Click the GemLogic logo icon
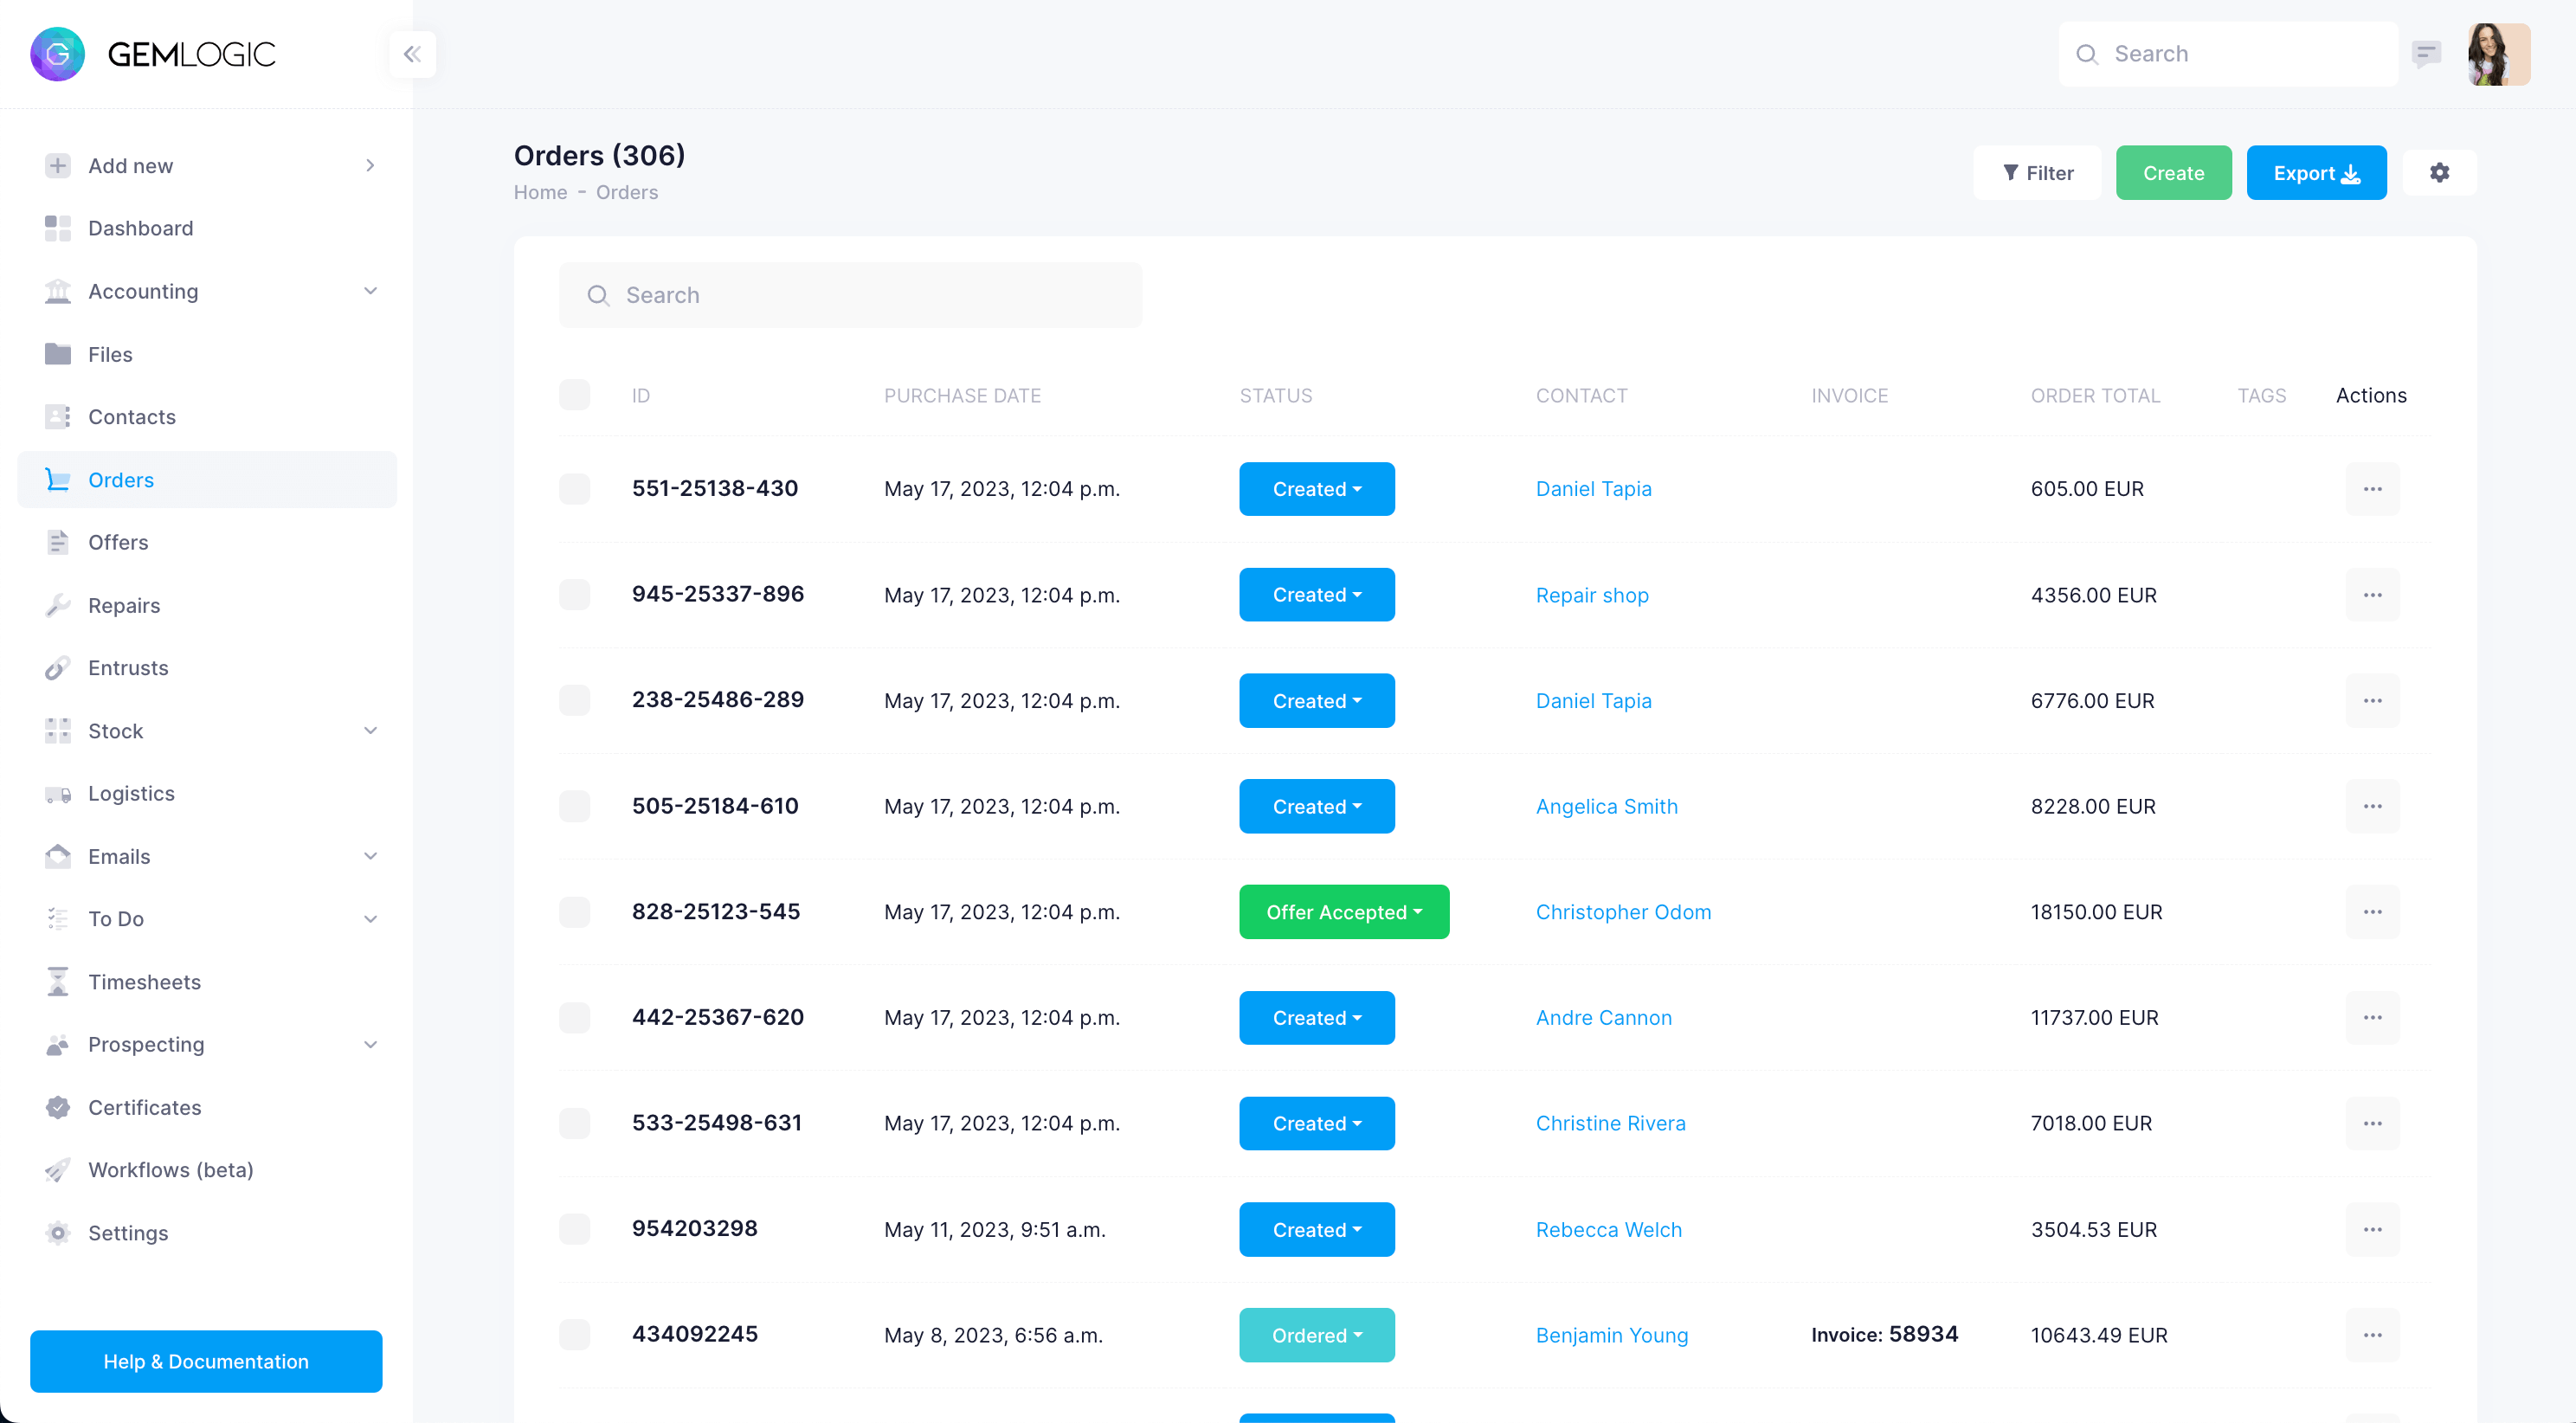This screenshot has width=2576, height=1423. coord(57,54)
